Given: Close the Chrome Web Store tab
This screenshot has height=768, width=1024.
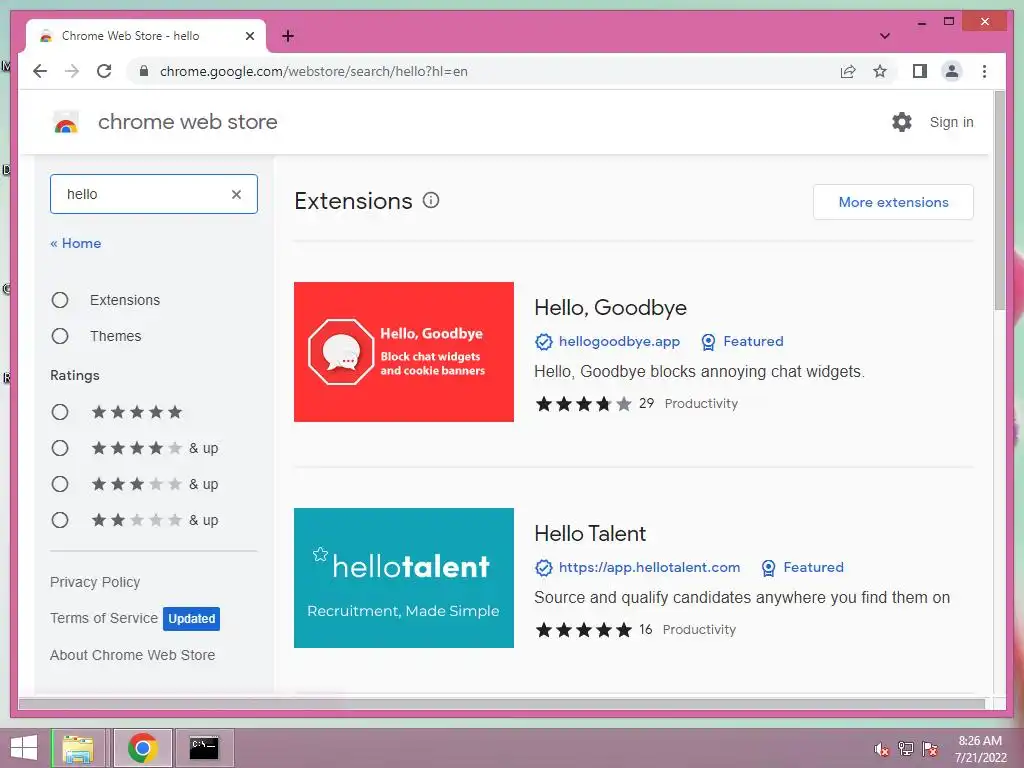Looking at the screenshot, I should pyautogui.click(x=249, y=36).
